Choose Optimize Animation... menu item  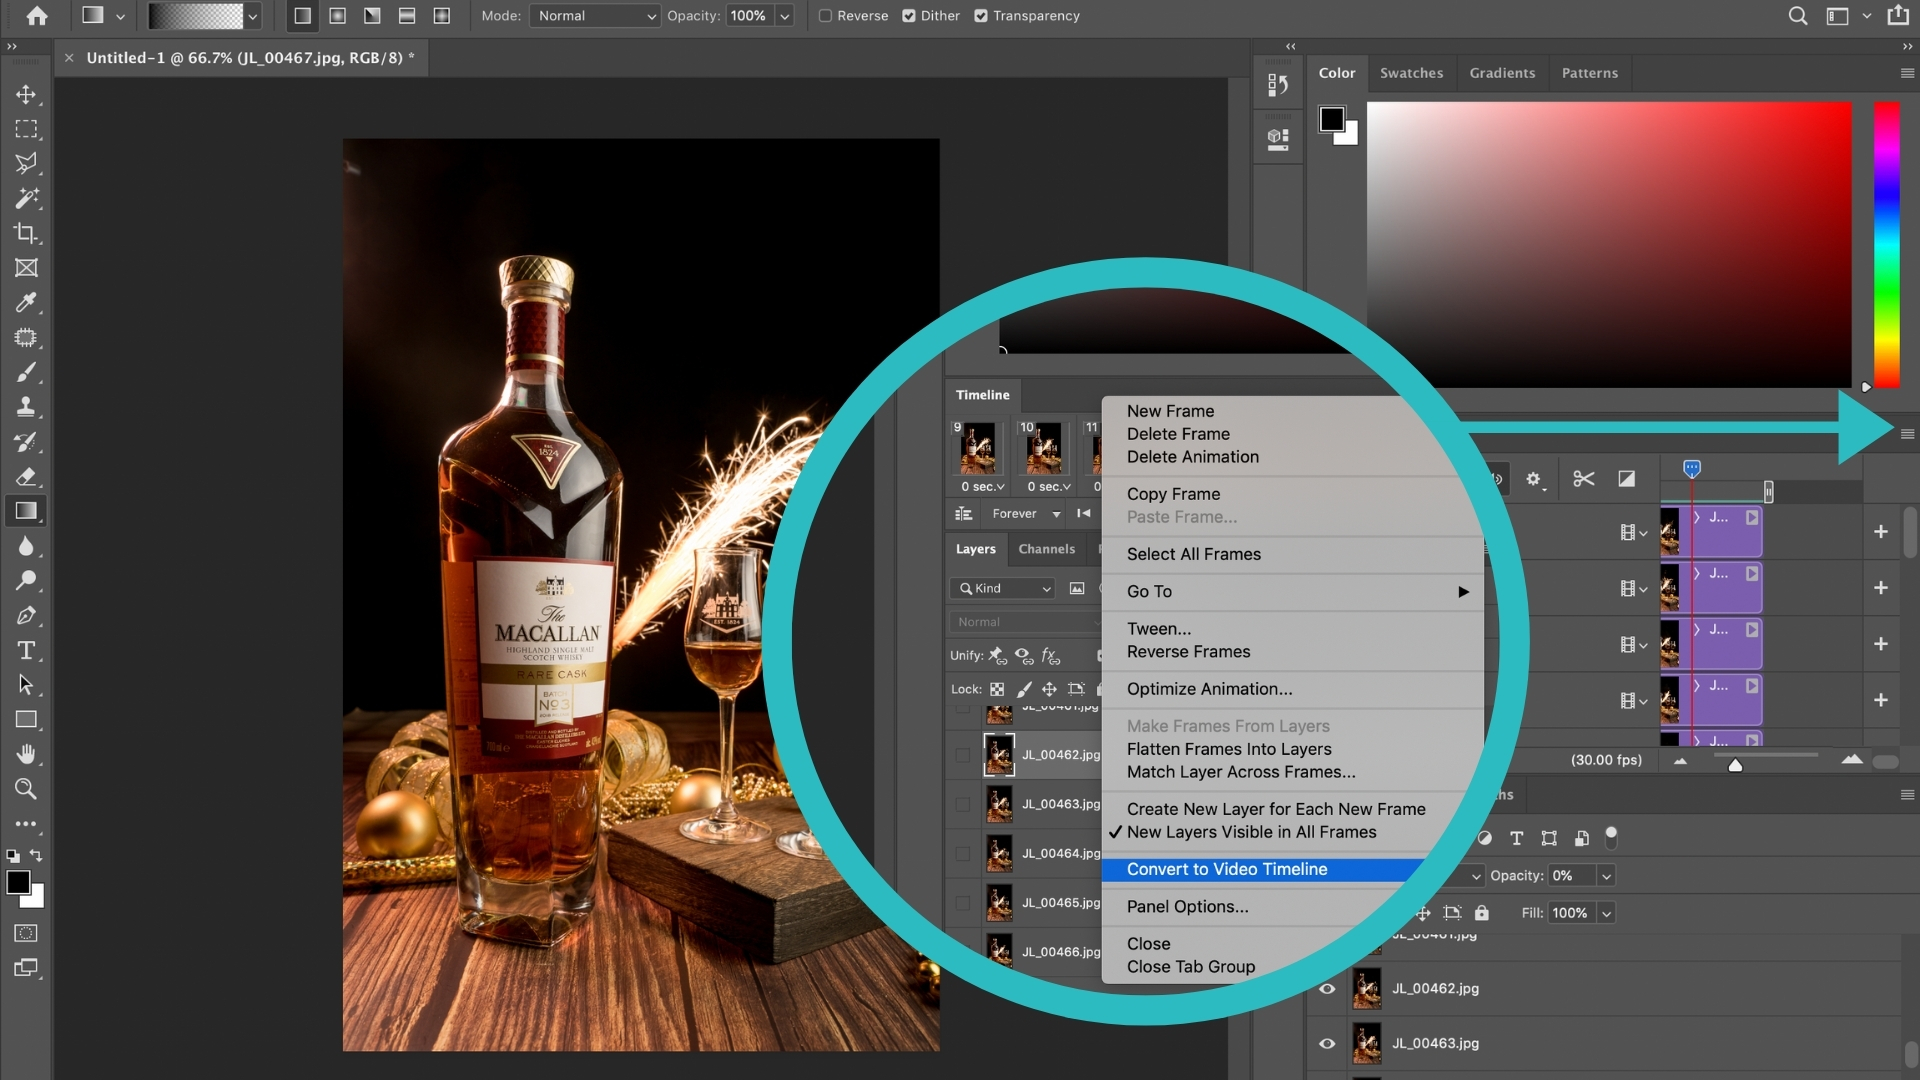click(1209, 689)
